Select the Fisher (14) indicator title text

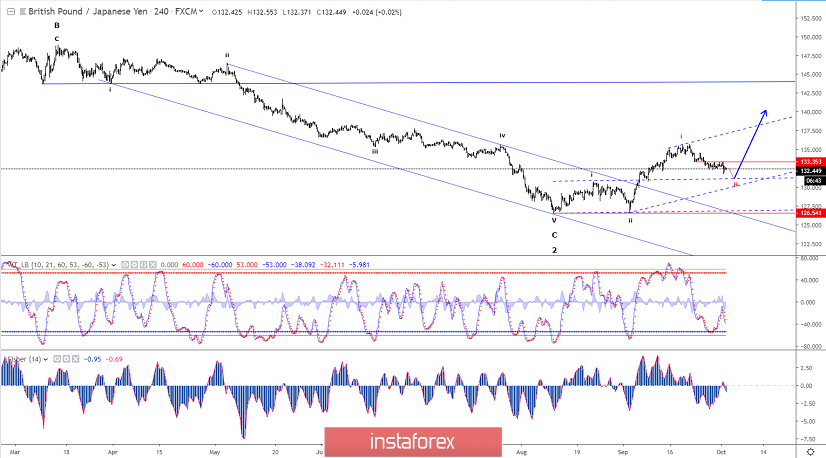[22, 359]
